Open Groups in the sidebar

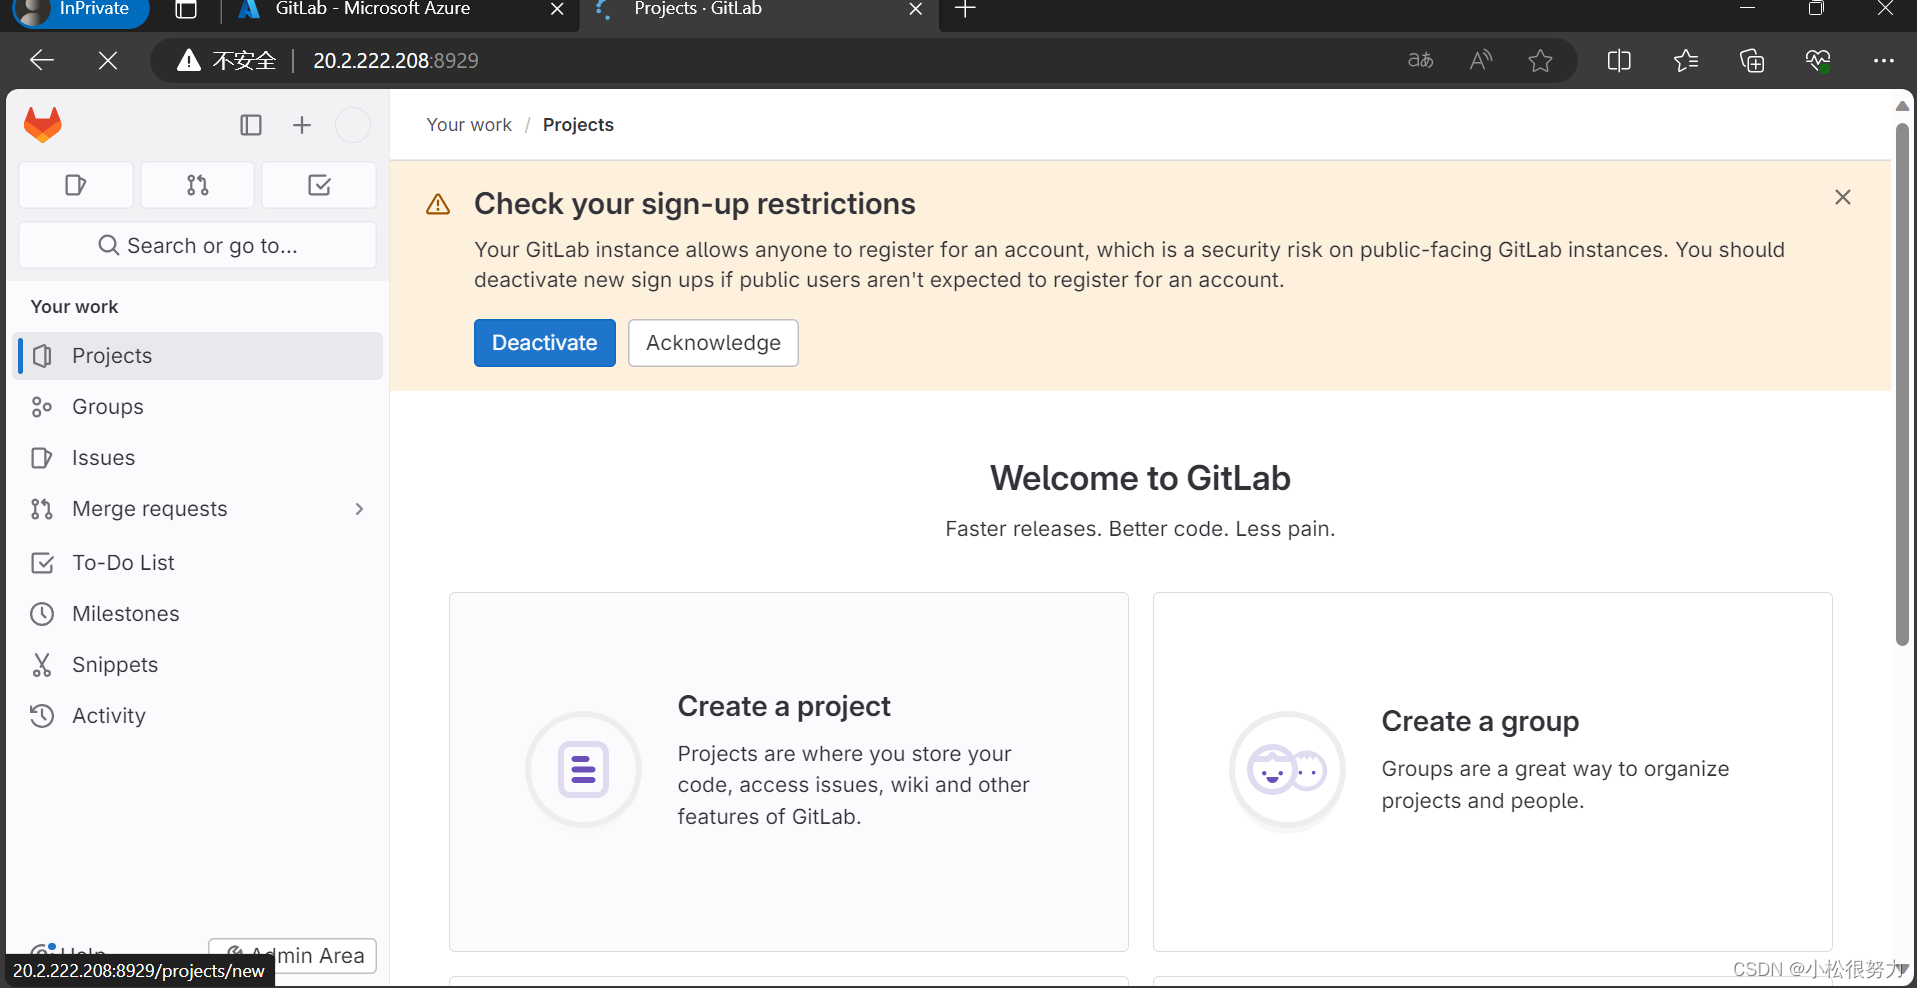[x=198, y=407]
